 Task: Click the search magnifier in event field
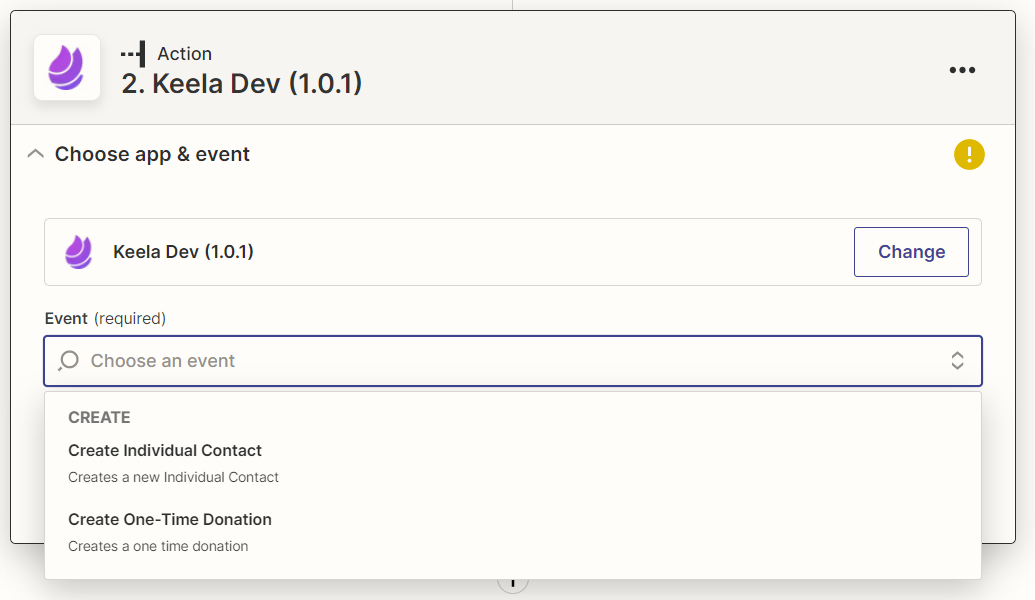[x=69, y=361]
